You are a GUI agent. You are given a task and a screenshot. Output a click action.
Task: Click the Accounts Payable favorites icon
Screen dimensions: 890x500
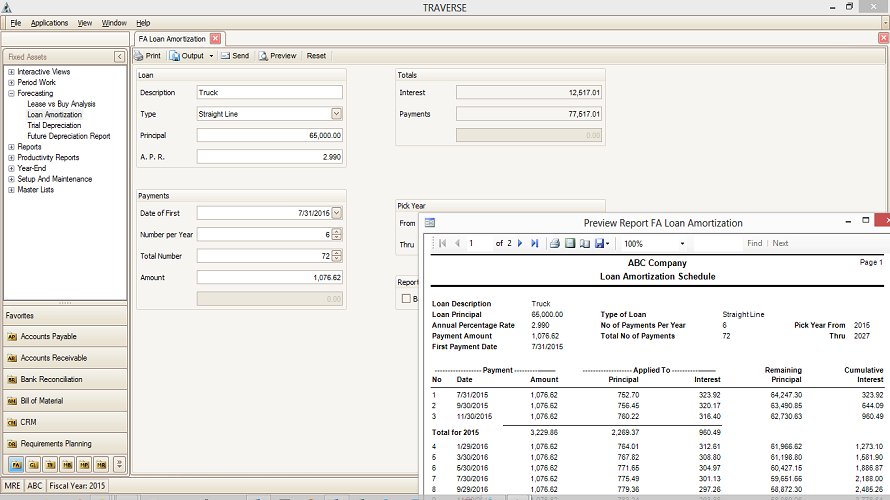13,337
